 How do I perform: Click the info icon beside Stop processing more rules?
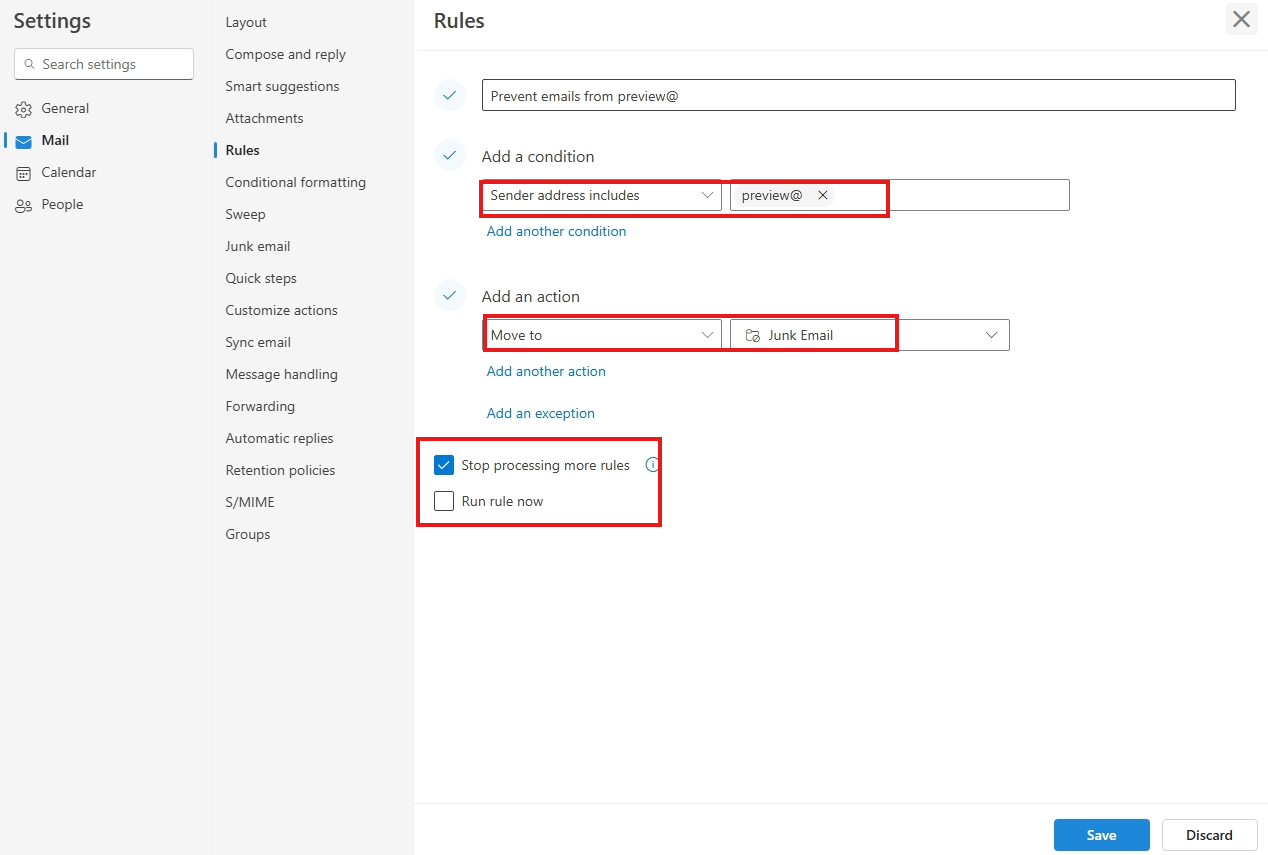(651, 464)
